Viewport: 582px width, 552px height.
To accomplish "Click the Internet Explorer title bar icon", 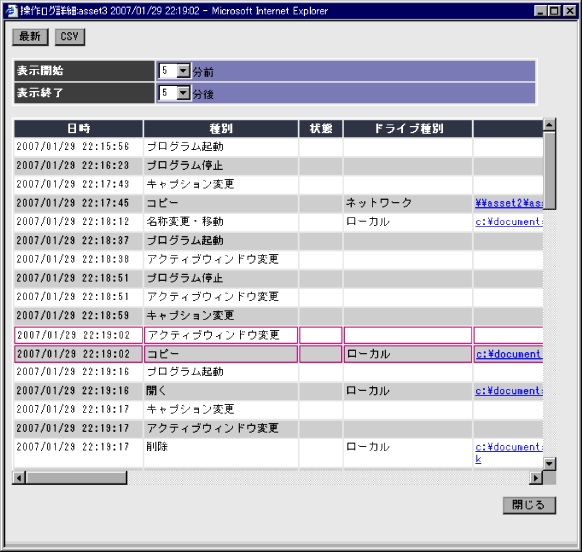I will click(x=12, y=11).
